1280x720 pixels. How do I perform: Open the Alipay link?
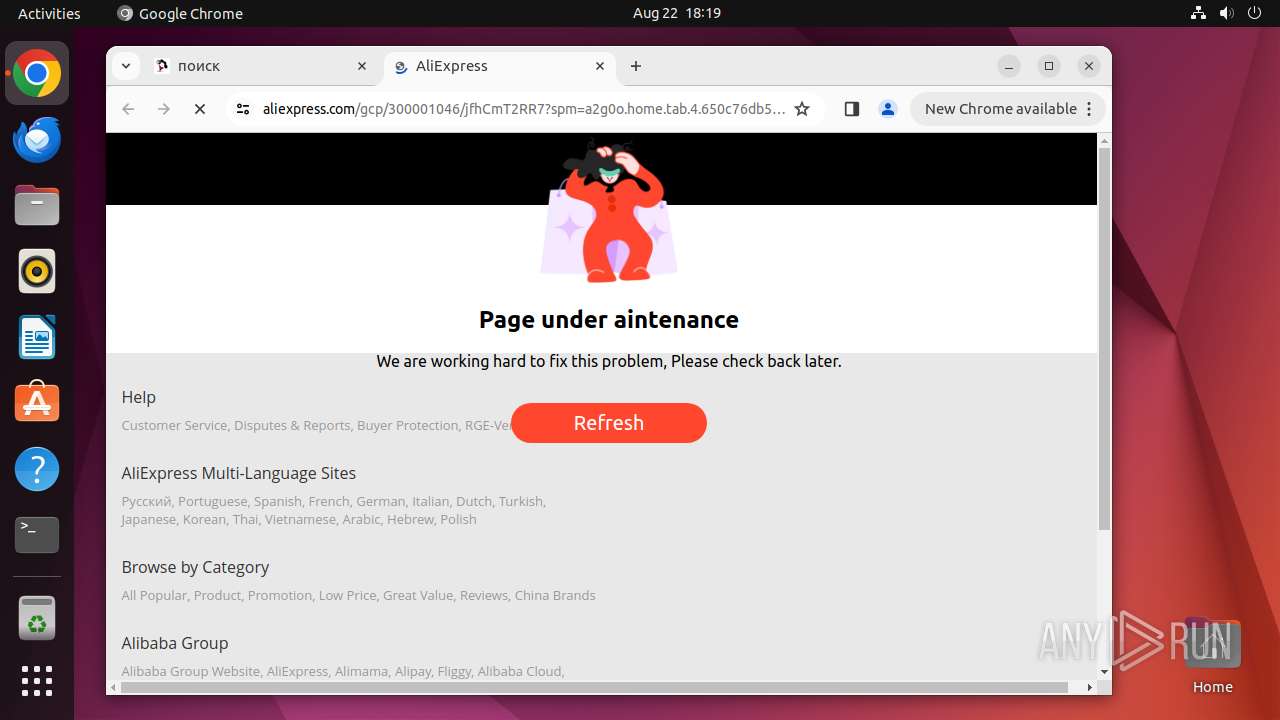(x=413, y=671)
